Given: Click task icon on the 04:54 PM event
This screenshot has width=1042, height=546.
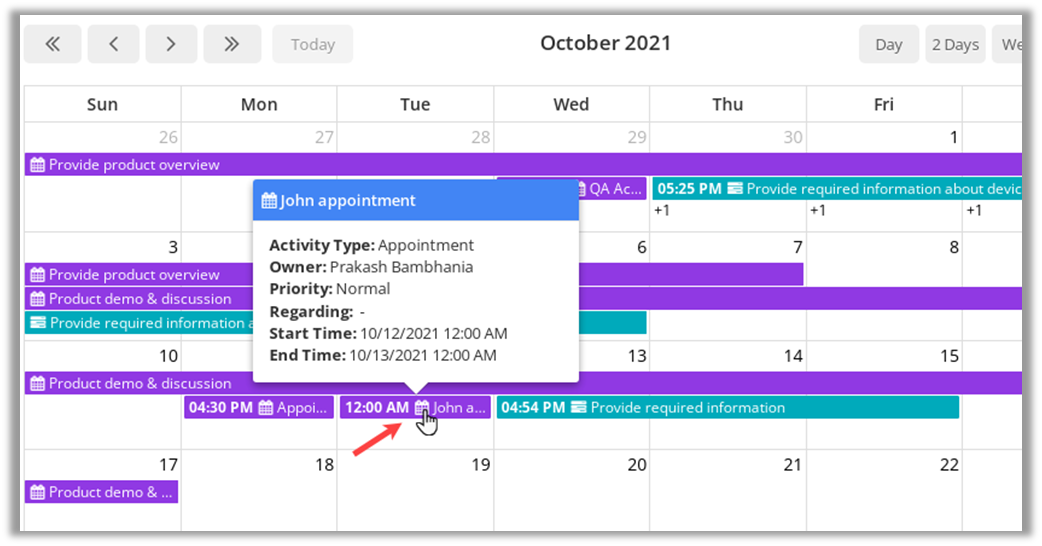Looking at the screenshot, I should click(x=579, y=408).
